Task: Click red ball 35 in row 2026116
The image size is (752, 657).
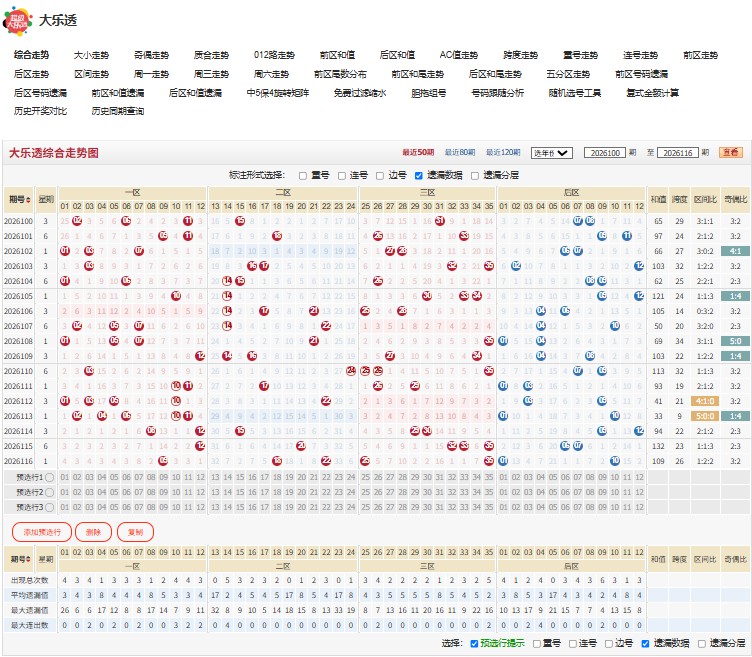Action: pyautogui.click(x=489, y=461)
